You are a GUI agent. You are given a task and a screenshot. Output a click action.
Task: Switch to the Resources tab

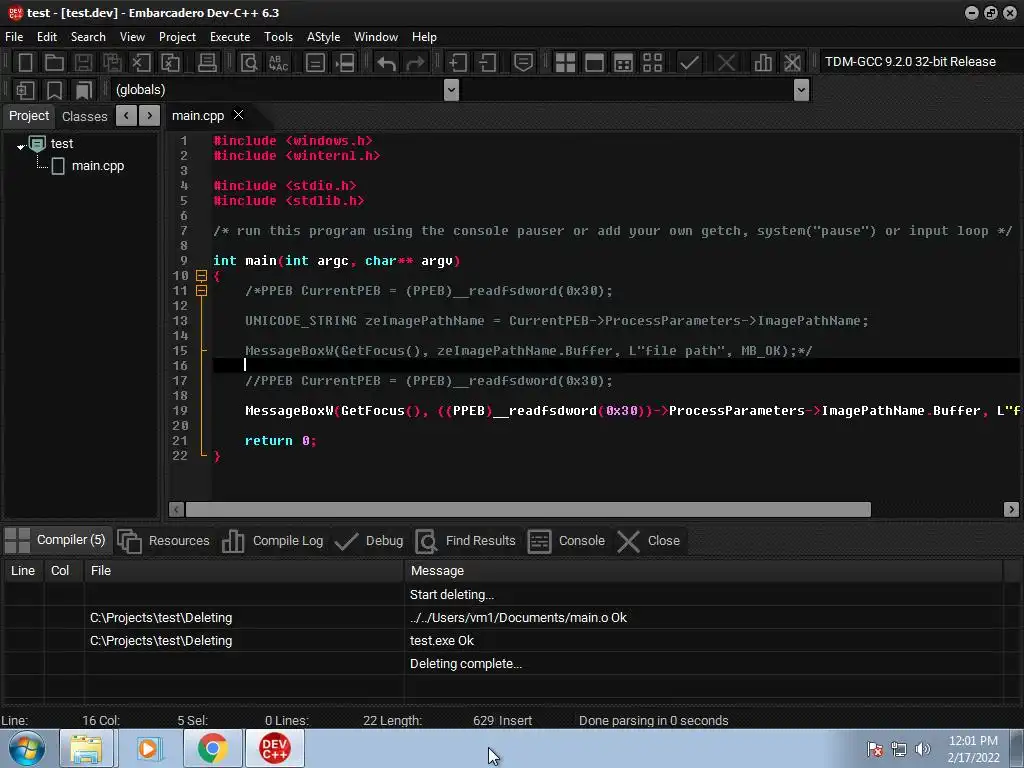coord(164,541)
